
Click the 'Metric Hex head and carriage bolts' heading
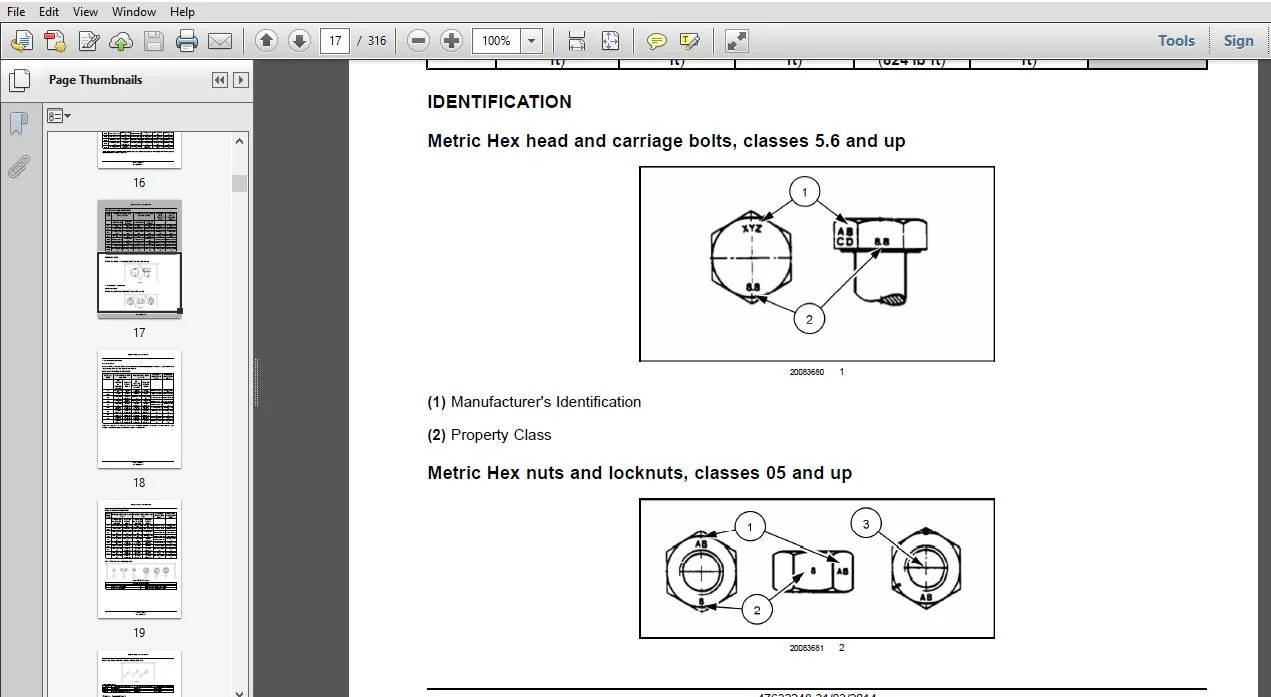click(666, 141)
